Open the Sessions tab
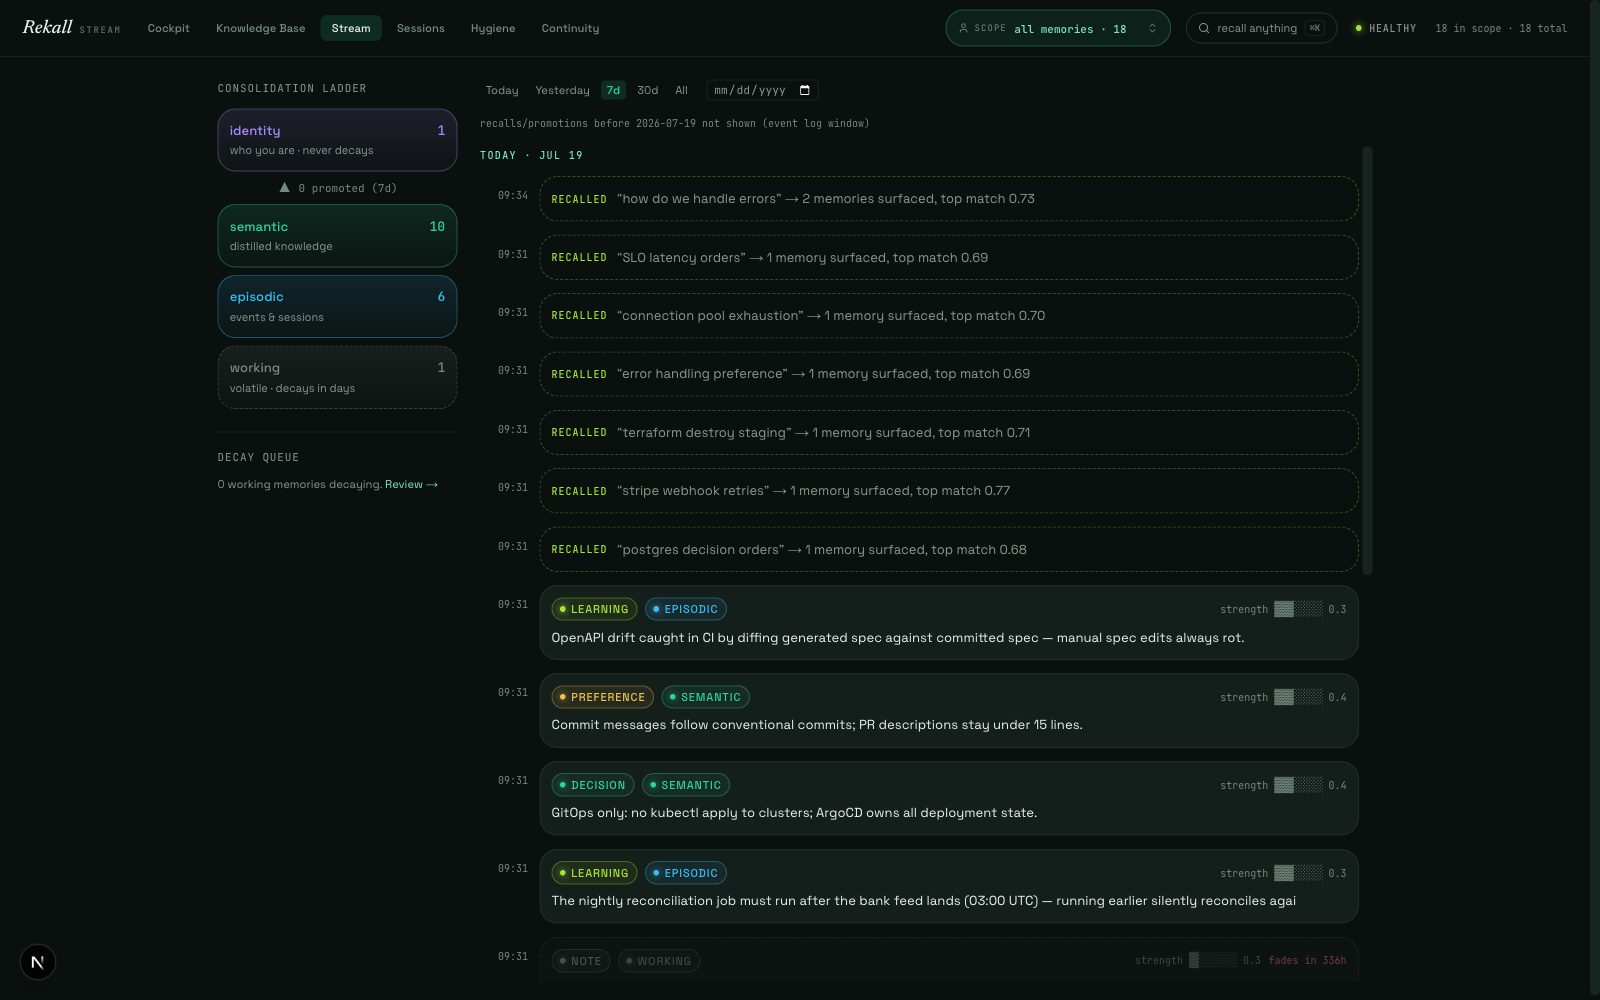This screenshot has width=1600, height=1000. 420,28
